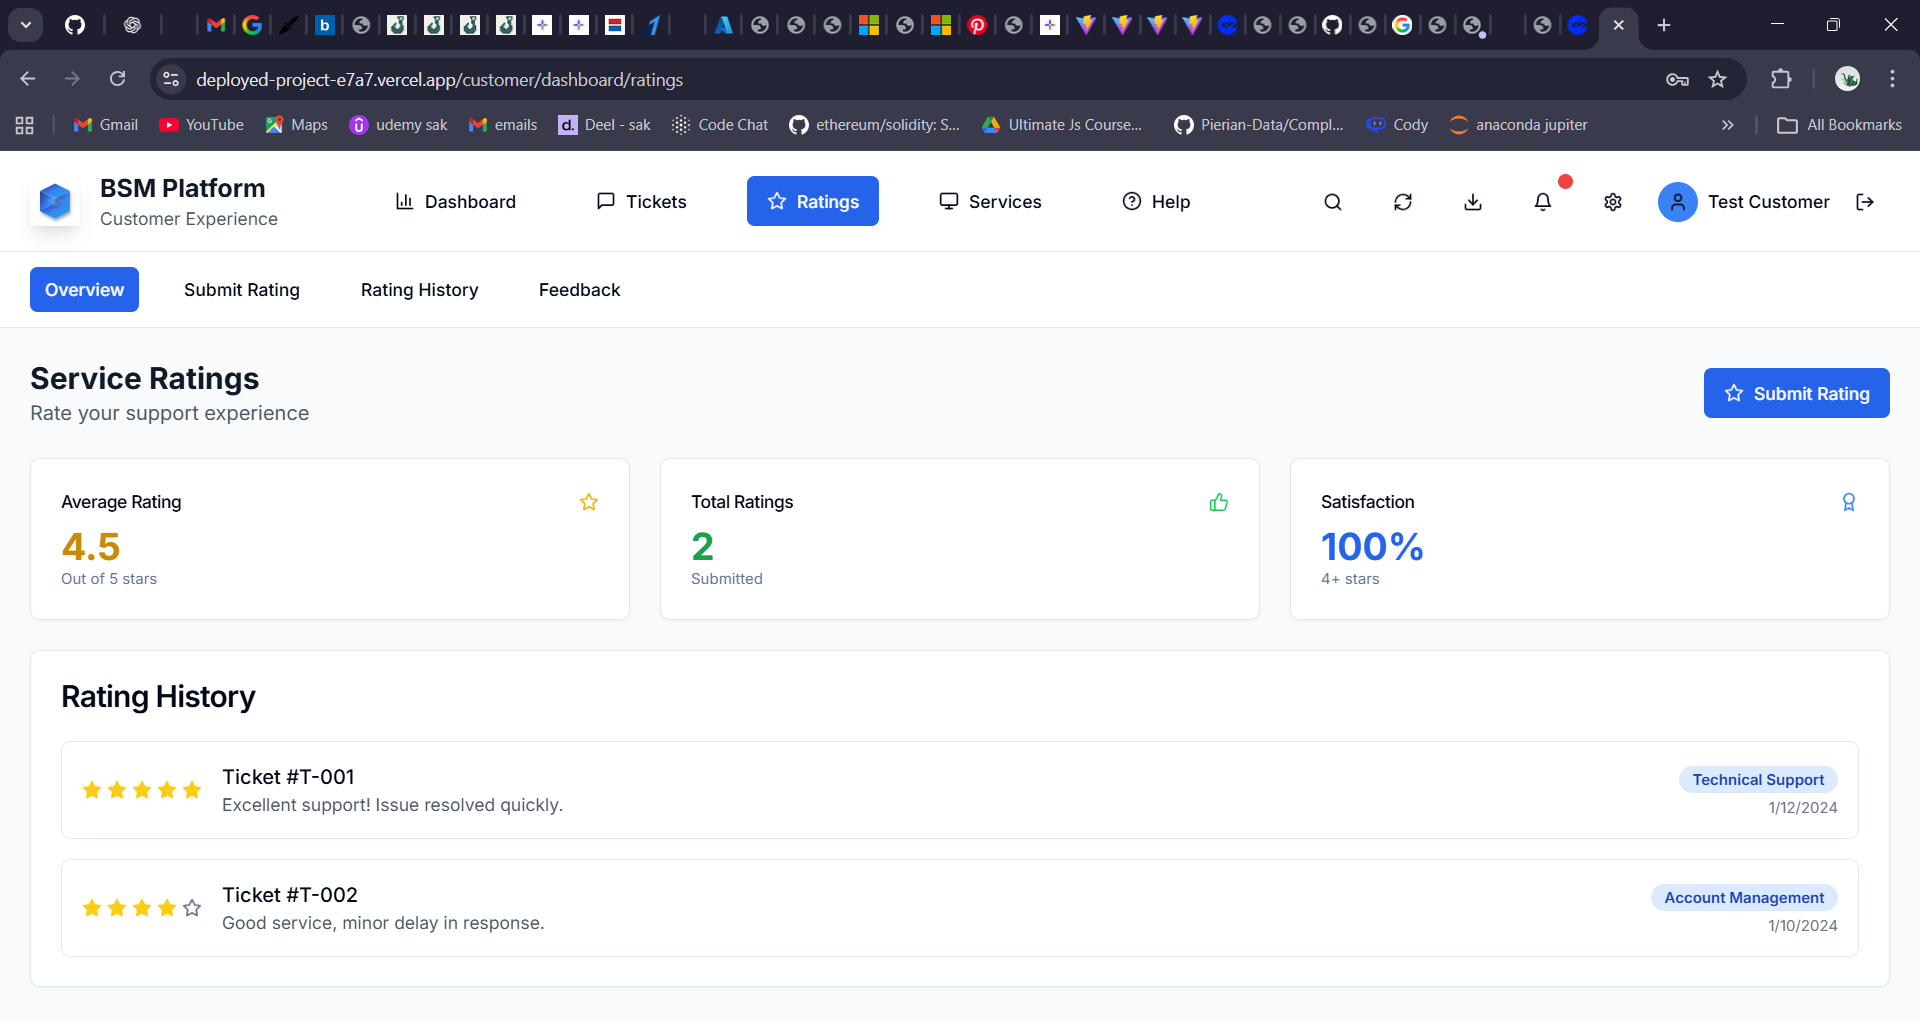Open the Maps bookmark

tap(296, 125)
